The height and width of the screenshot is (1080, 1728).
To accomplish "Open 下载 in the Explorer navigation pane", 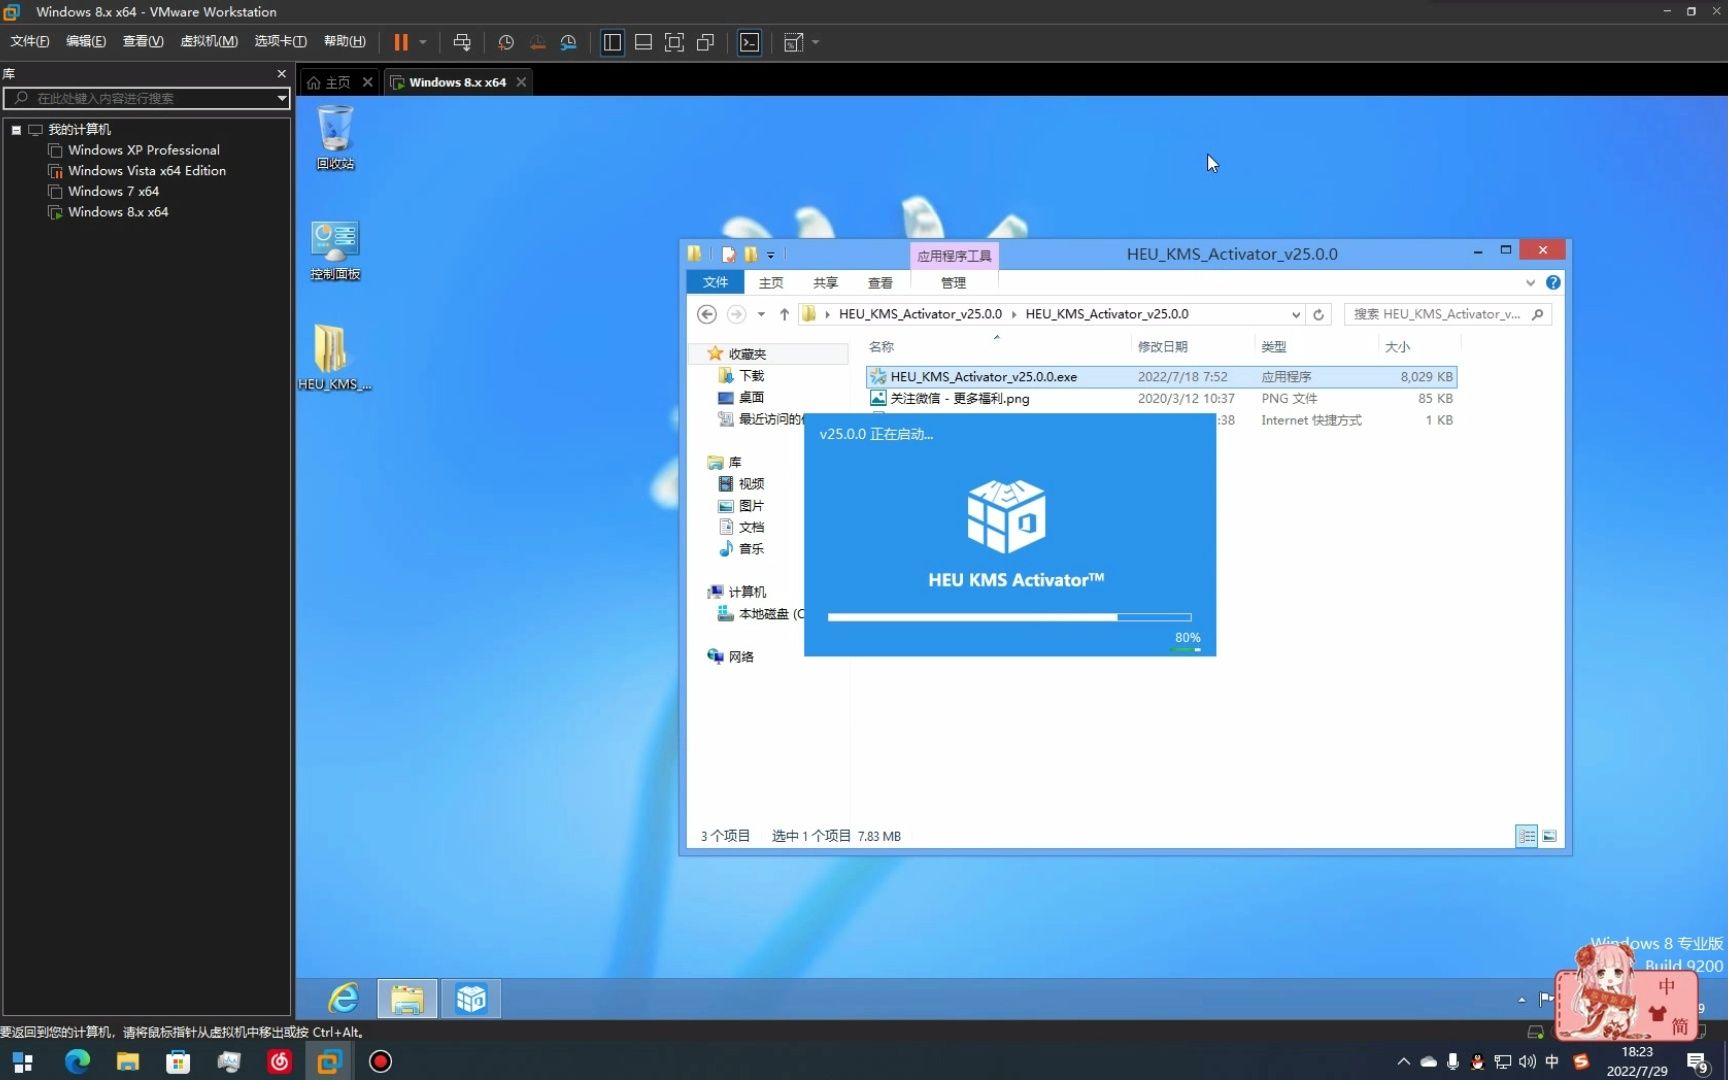I will tap(741, 376).
